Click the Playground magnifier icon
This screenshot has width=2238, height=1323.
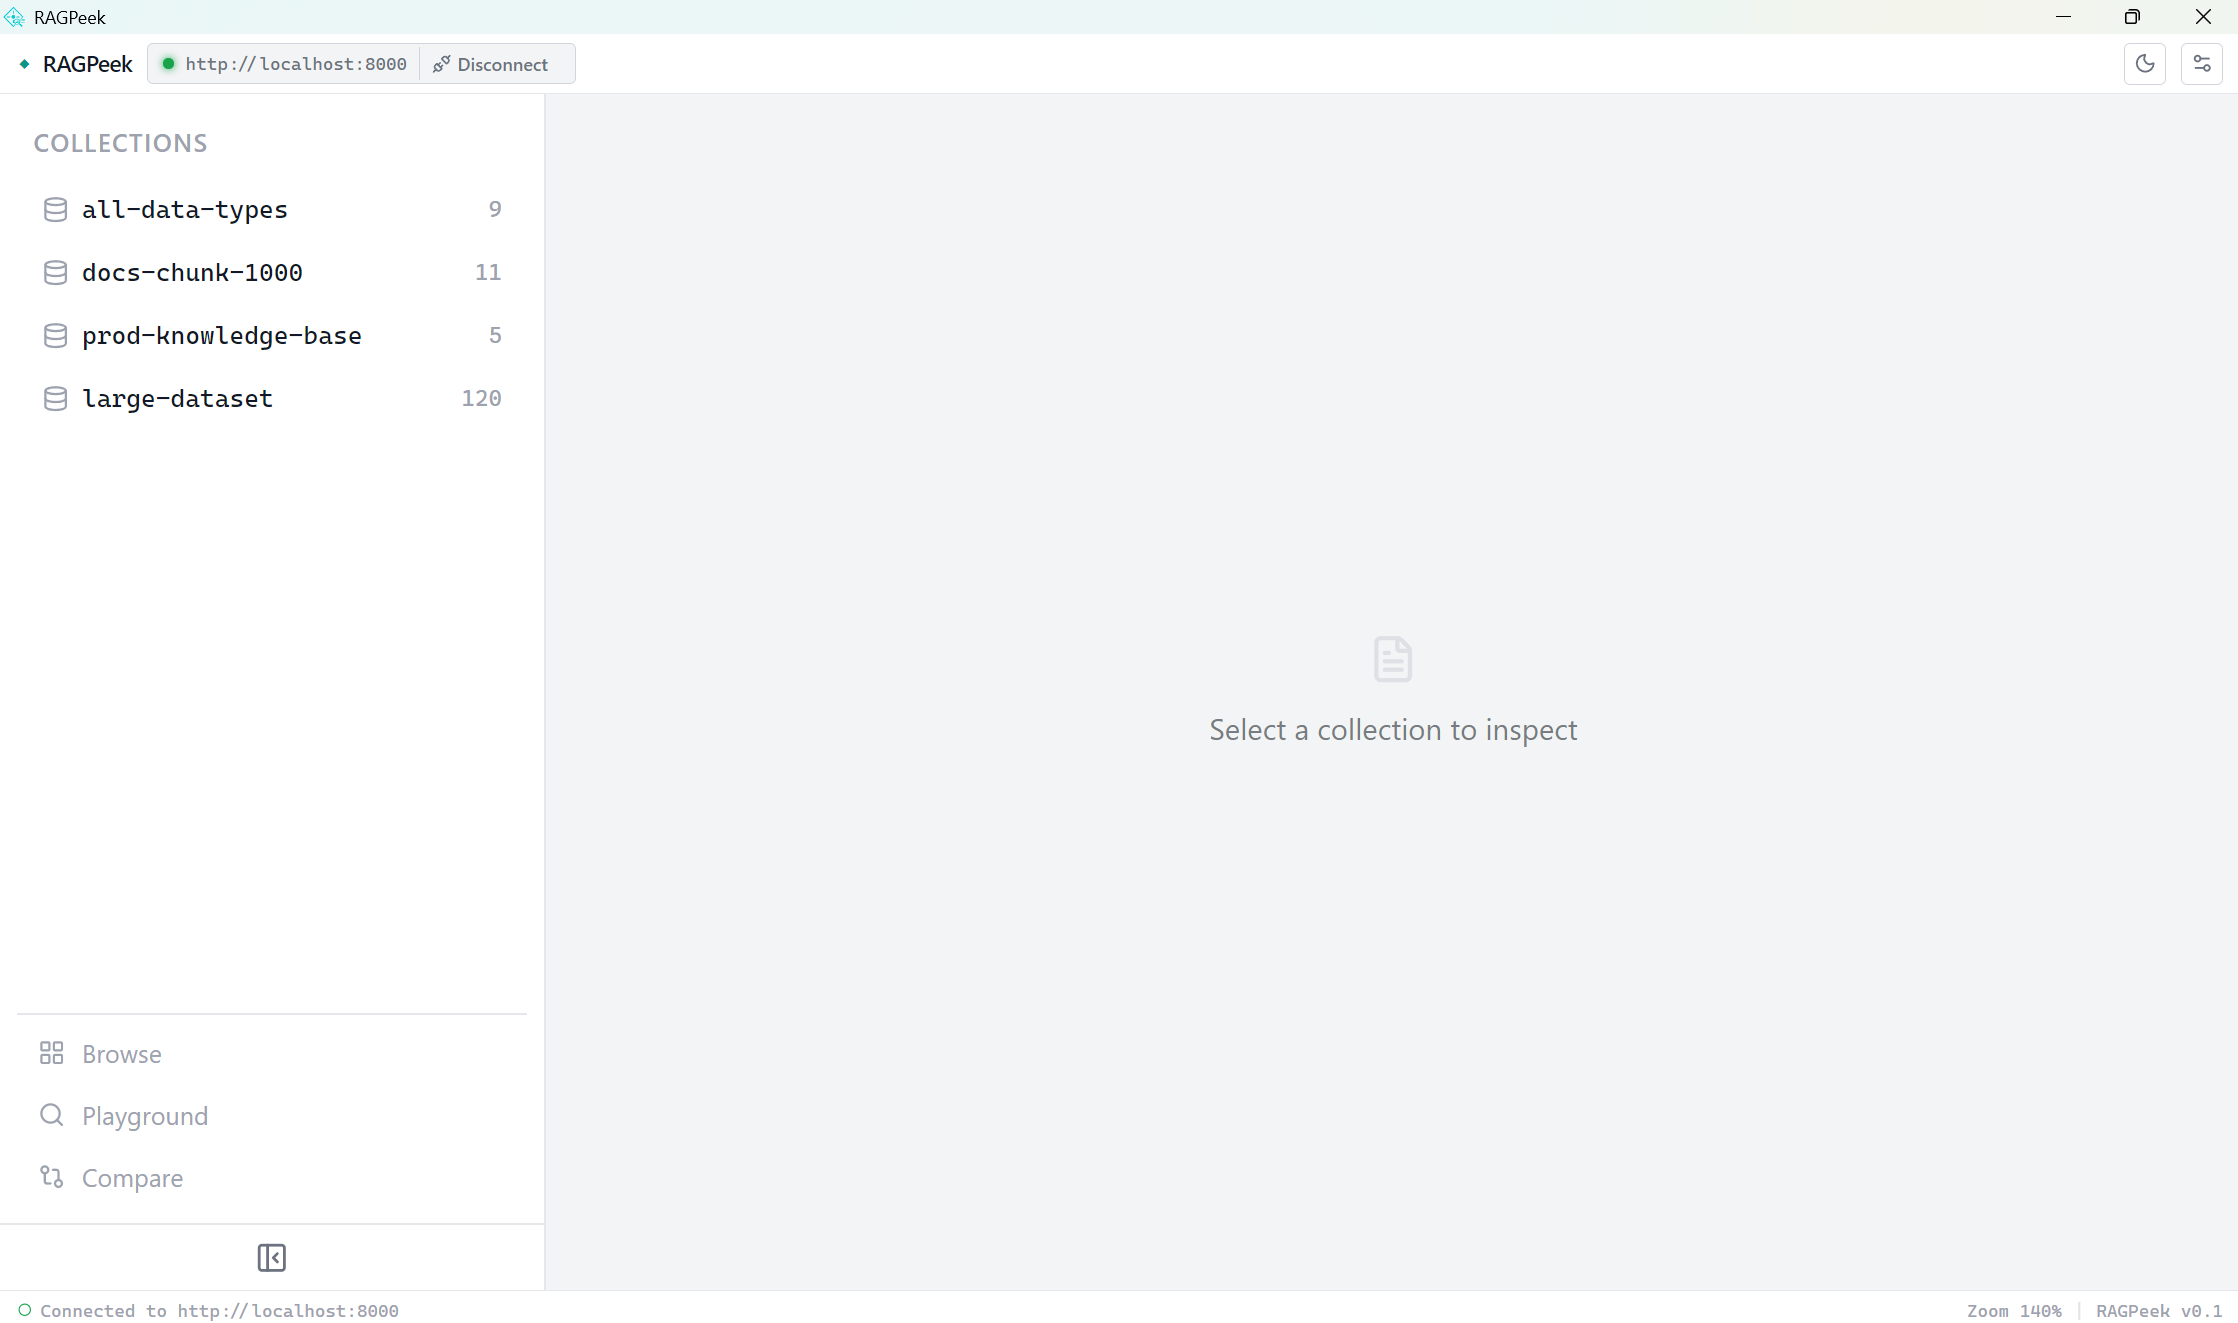52,1115
